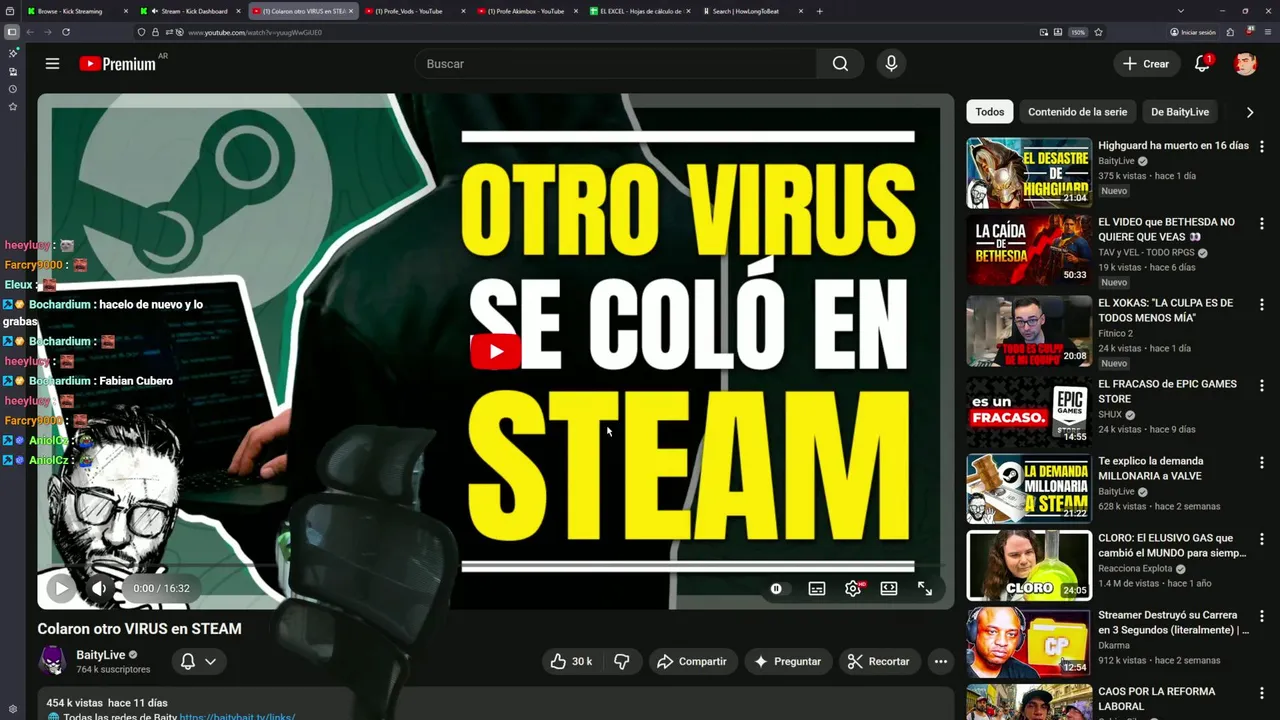Screen dimensions: 1280x720
Task: Open options for Highguard ha muerto video
Action: pyautogui.click(x=1261, y=146)
